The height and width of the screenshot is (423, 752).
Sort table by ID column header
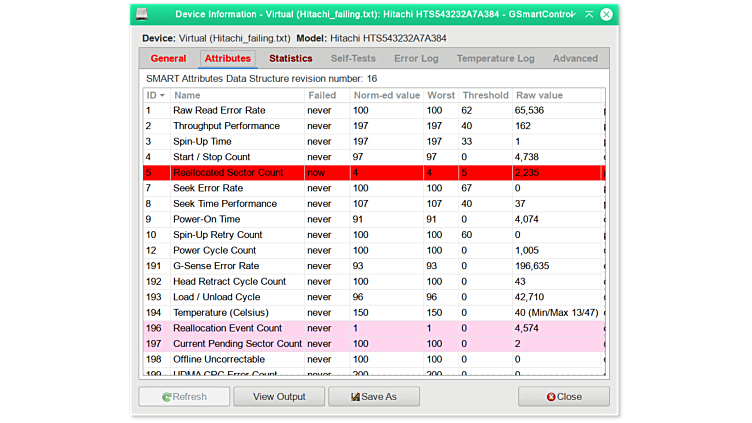[156, 95]
